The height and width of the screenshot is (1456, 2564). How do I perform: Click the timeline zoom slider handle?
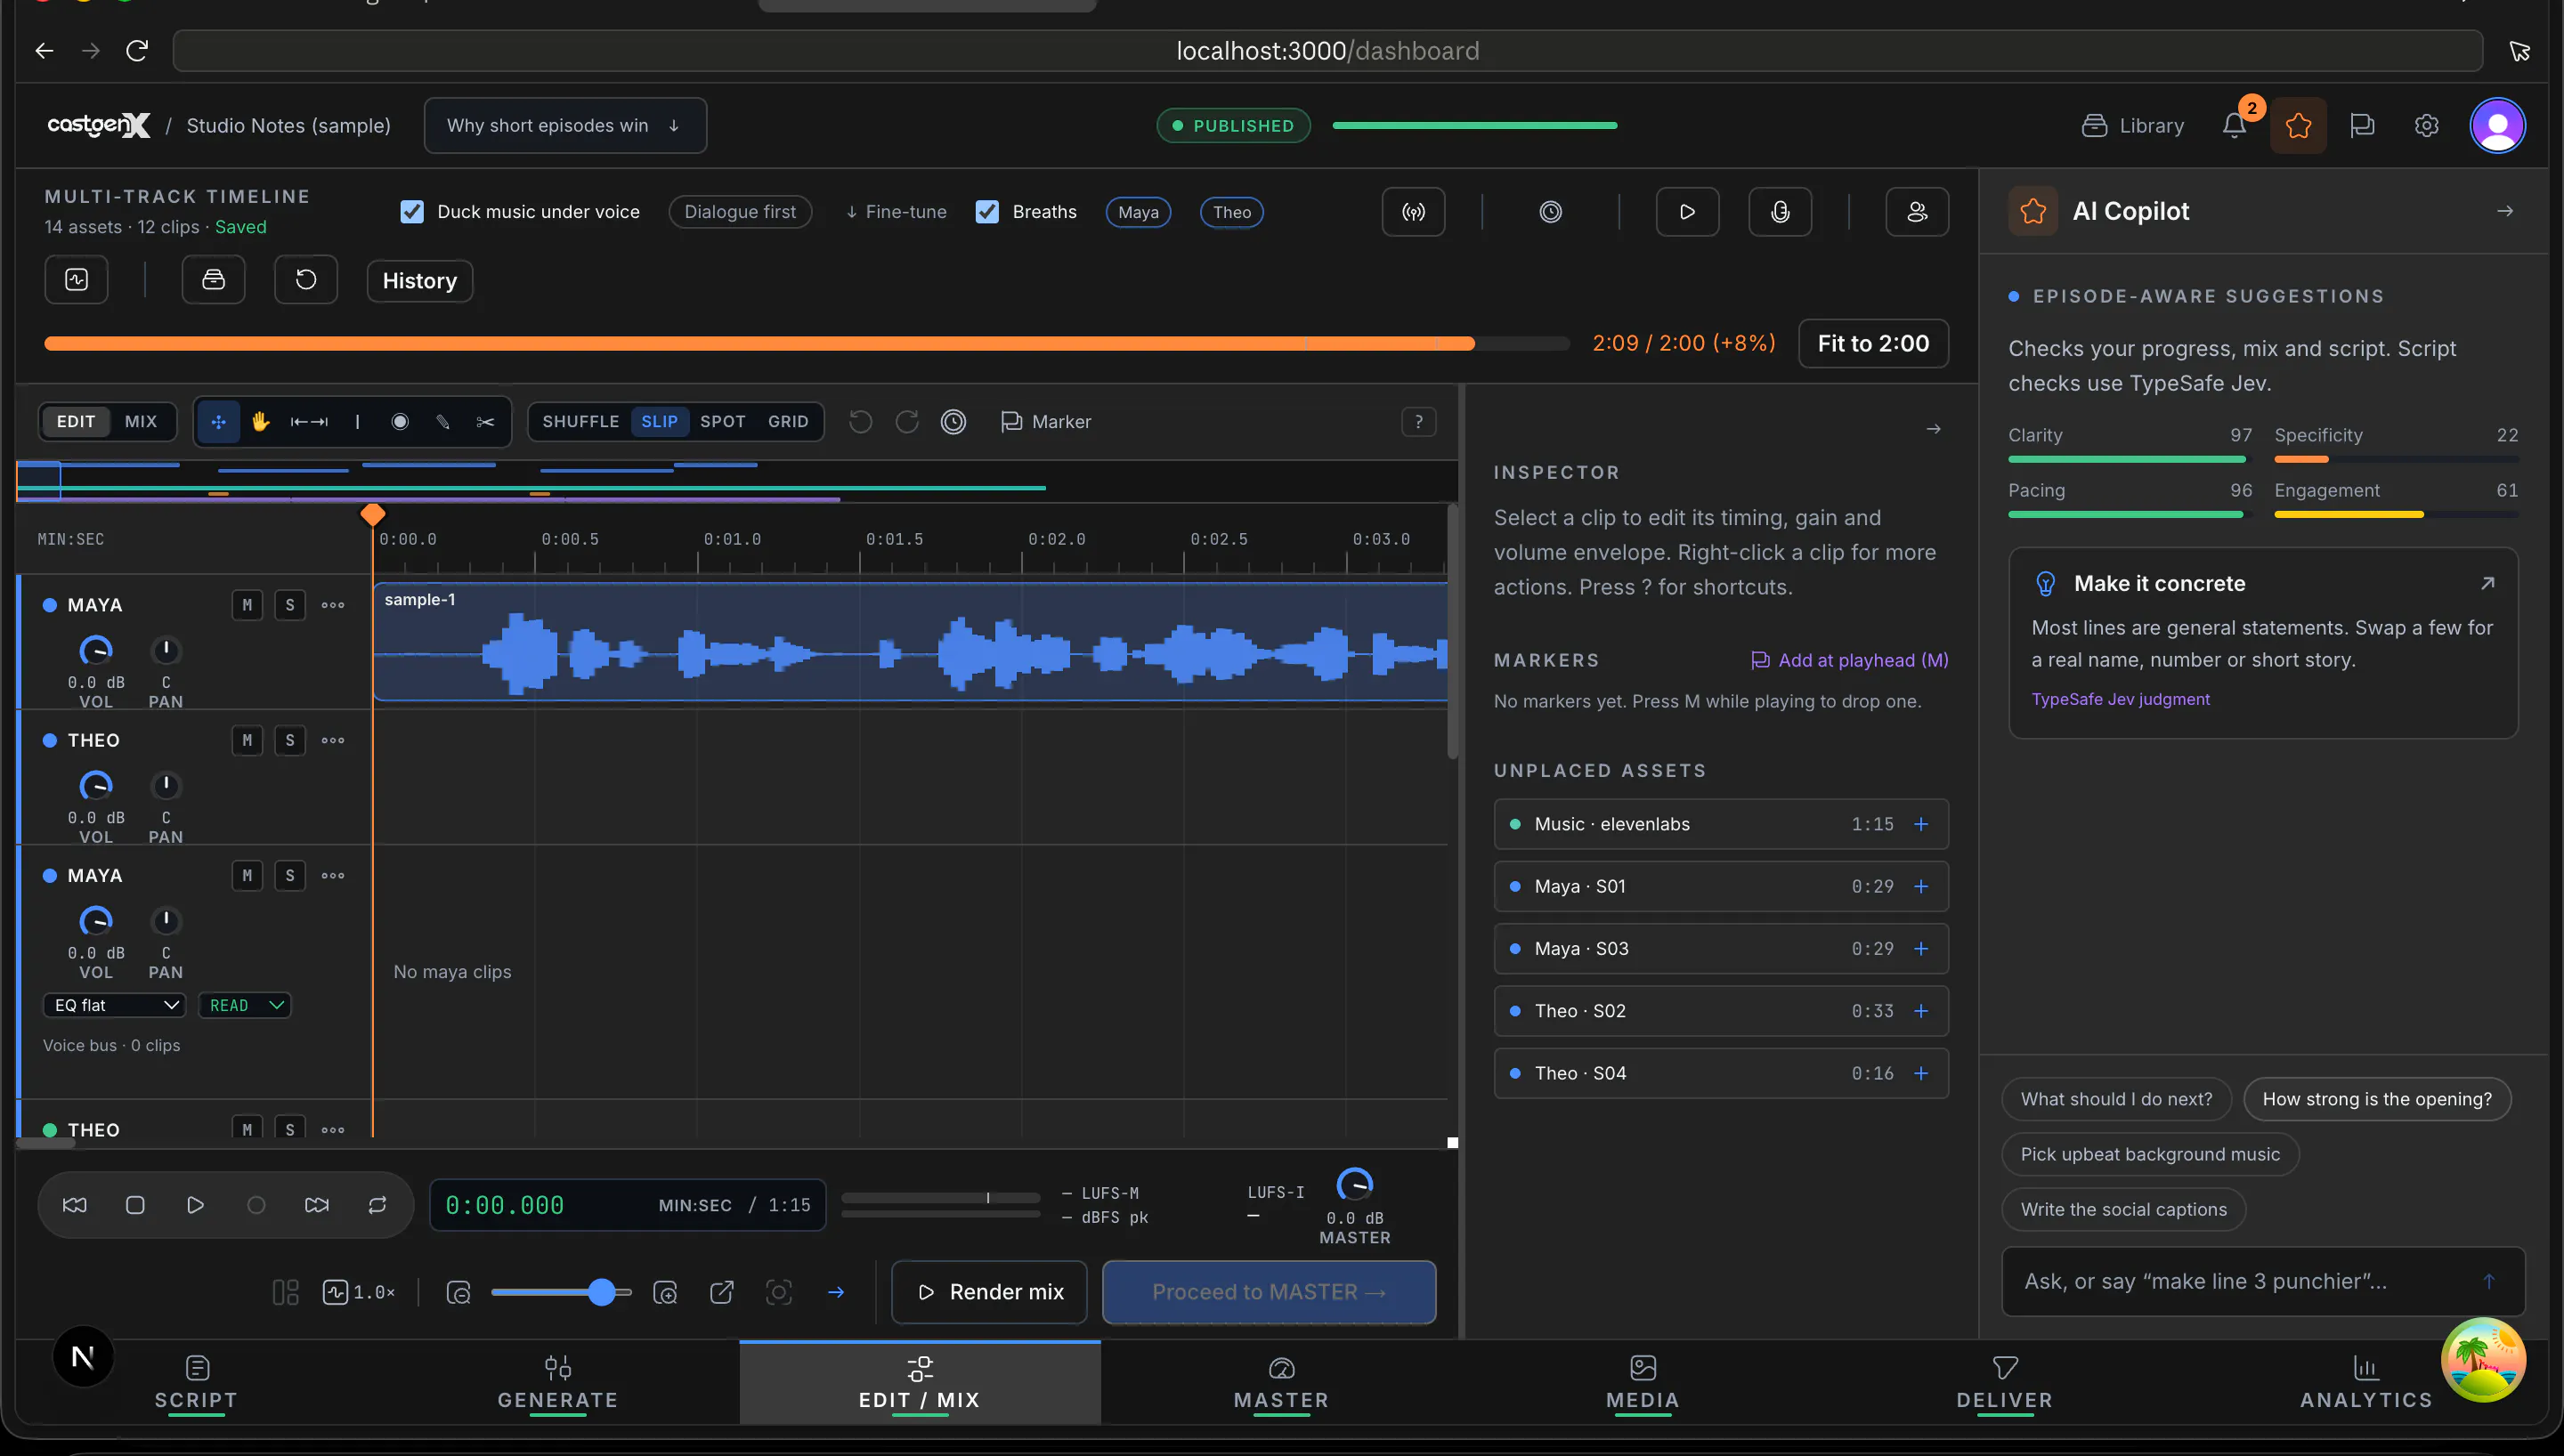click(x=601, y=1292)
